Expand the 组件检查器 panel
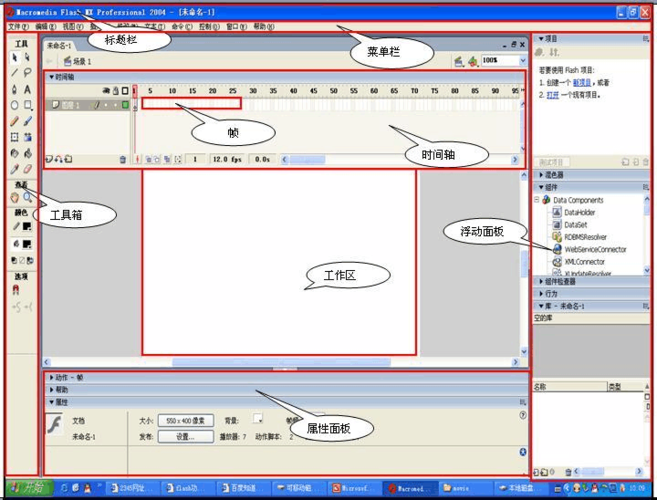Viewport: 657px width, 500px height. pos(541,281)
